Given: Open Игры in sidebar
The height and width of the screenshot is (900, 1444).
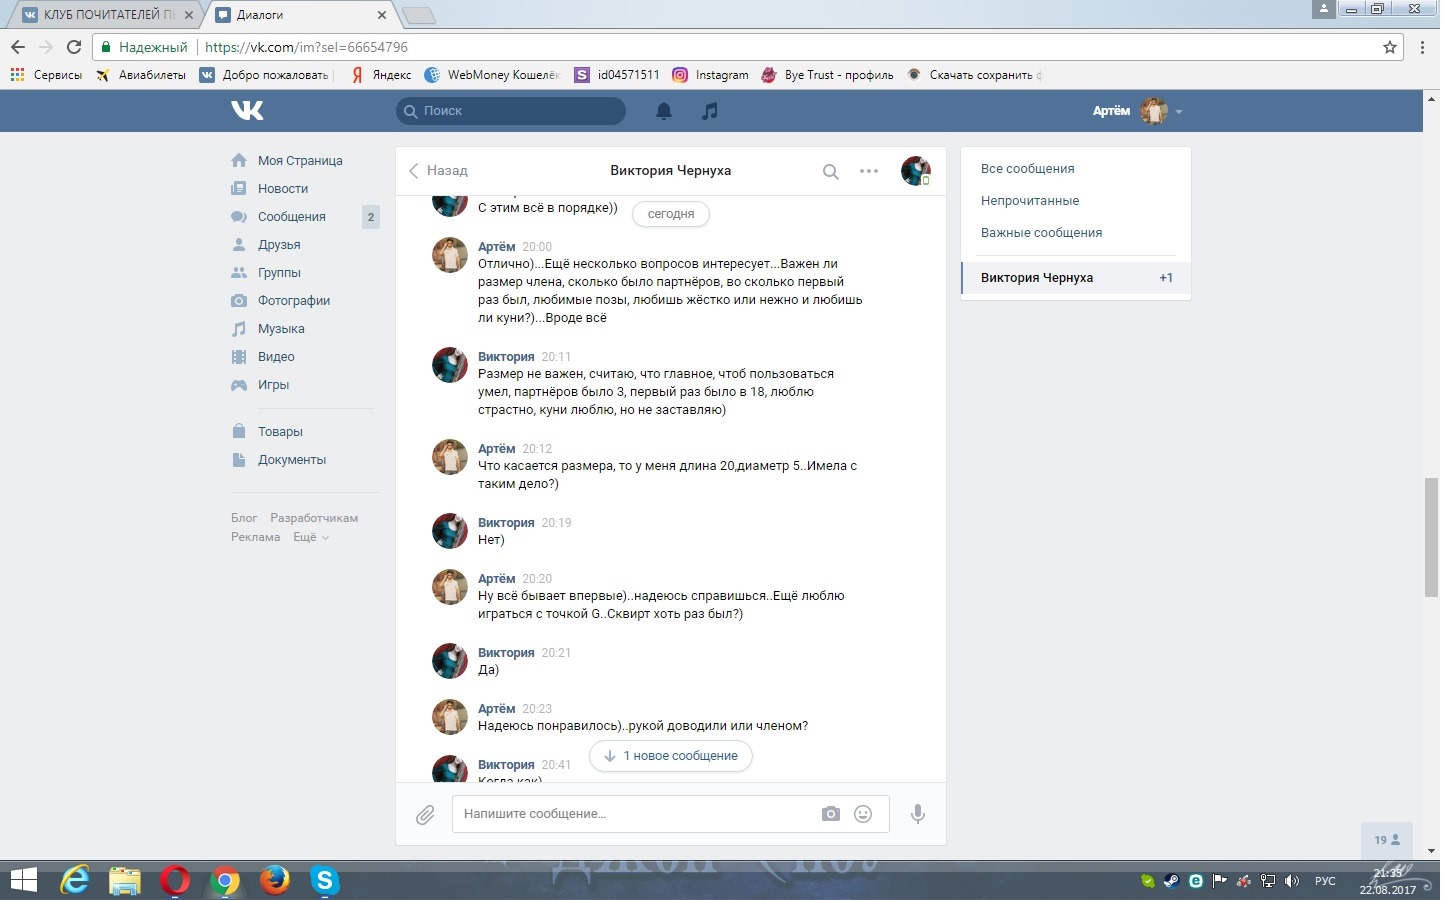Looking at the screenshot, I should [273, 384].
